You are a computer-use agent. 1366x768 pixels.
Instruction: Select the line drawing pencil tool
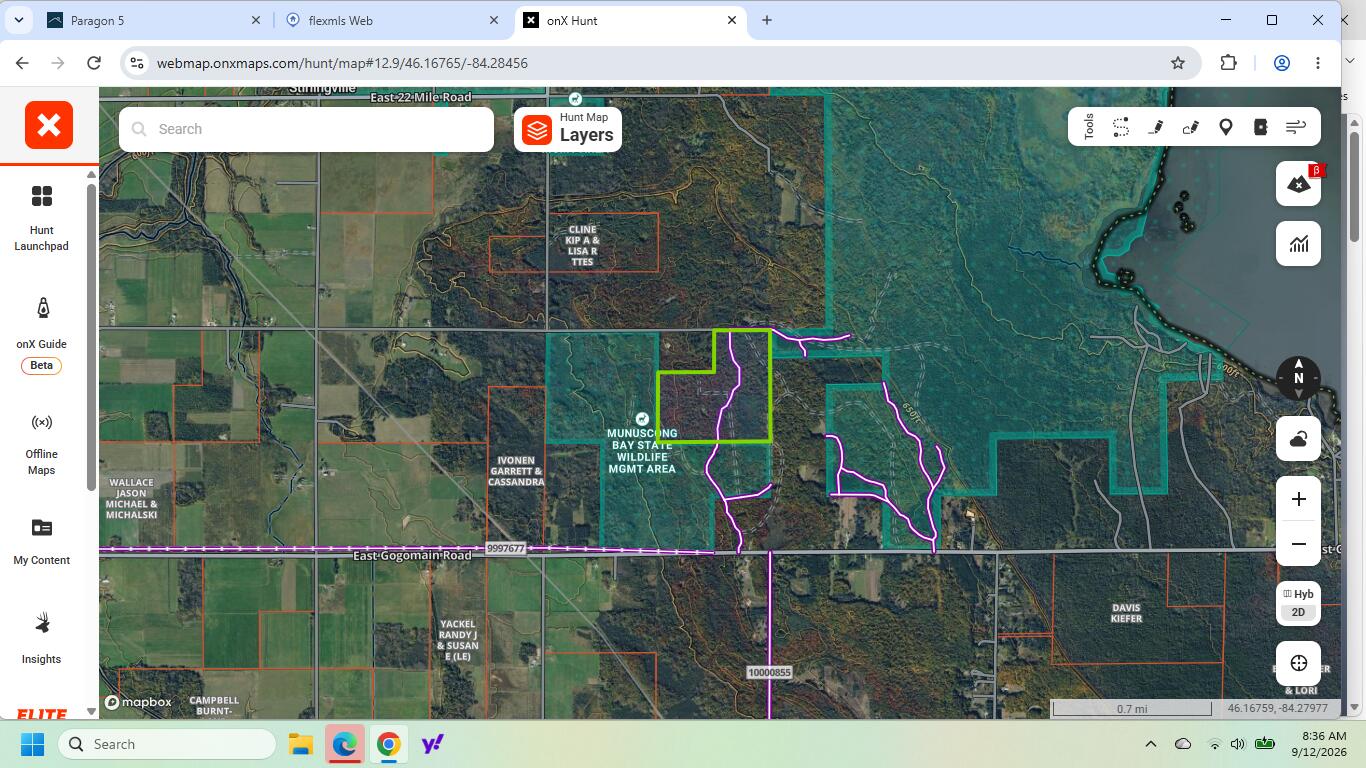tap(1156, 127)
